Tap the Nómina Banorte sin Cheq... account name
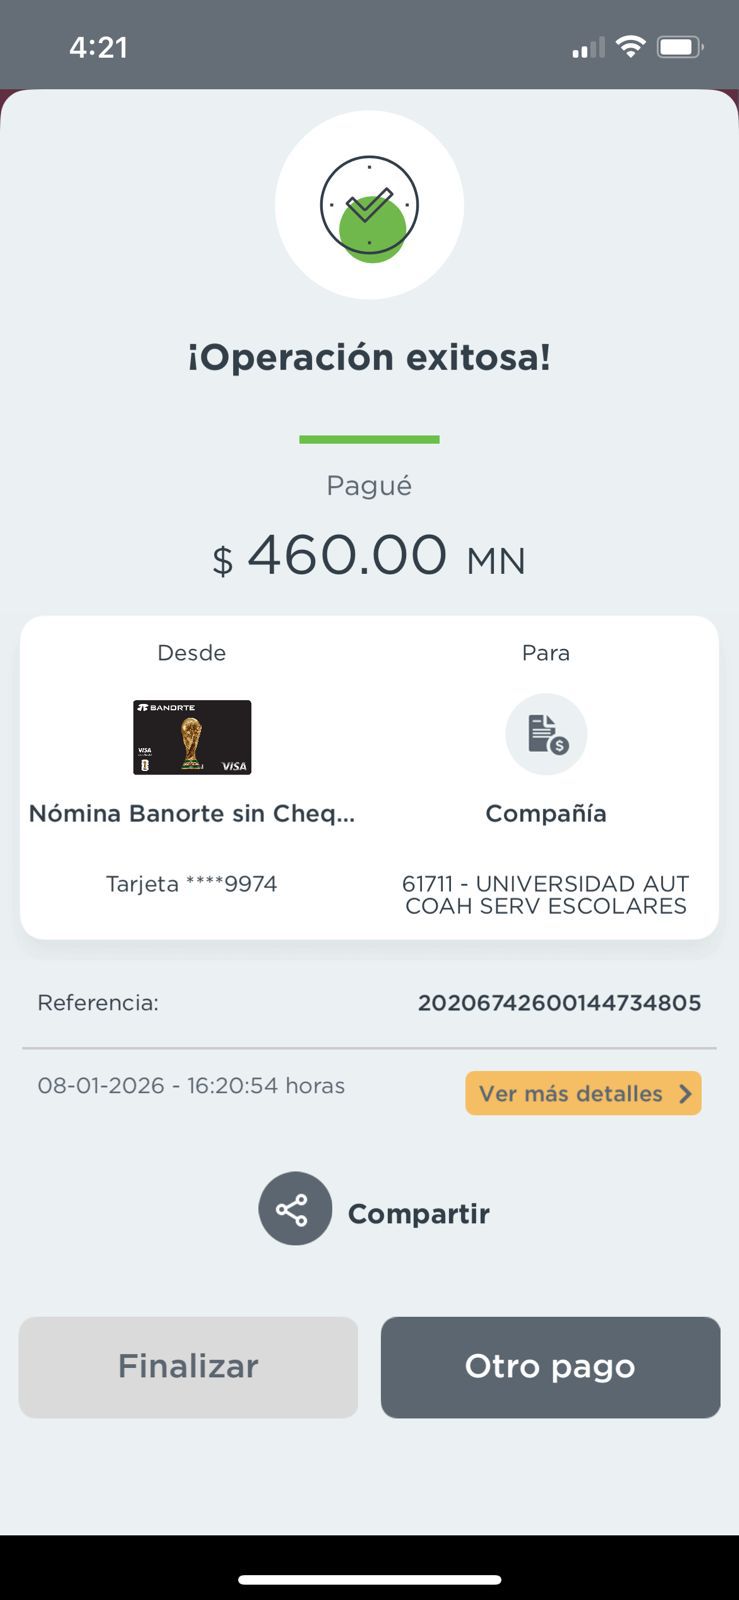This screenshot has height=1600, width=739. point(192,813)
